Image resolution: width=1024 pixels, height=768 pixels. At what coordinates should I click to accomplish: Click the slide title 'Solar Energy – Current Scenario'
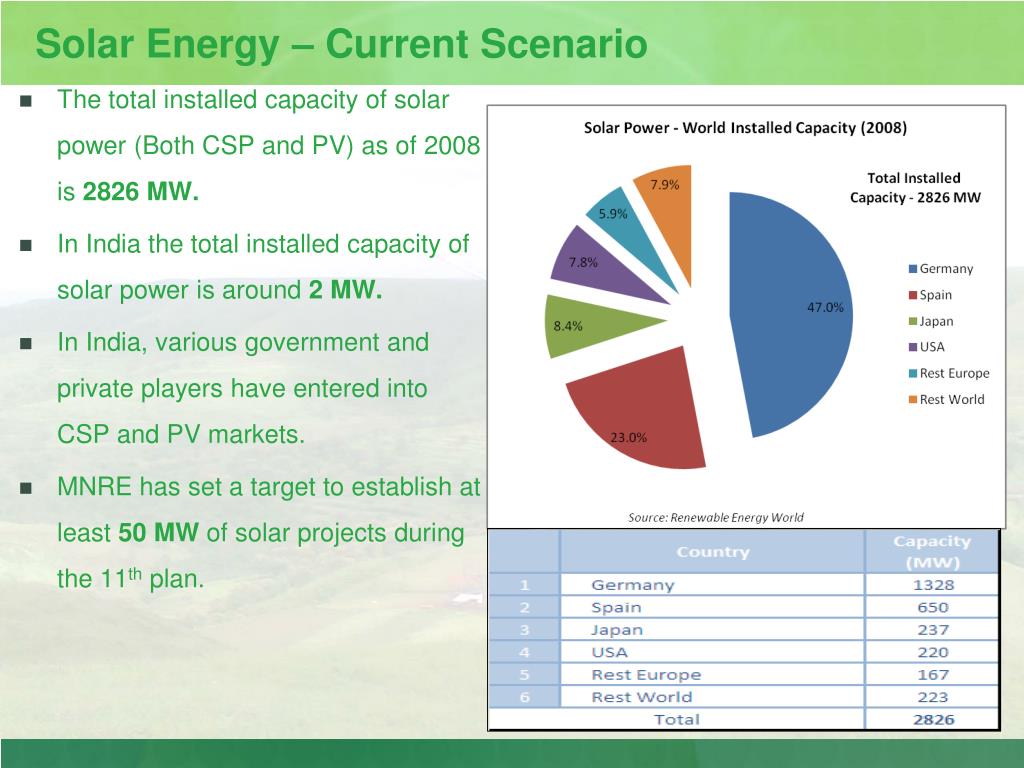click(x=342, y=44)
